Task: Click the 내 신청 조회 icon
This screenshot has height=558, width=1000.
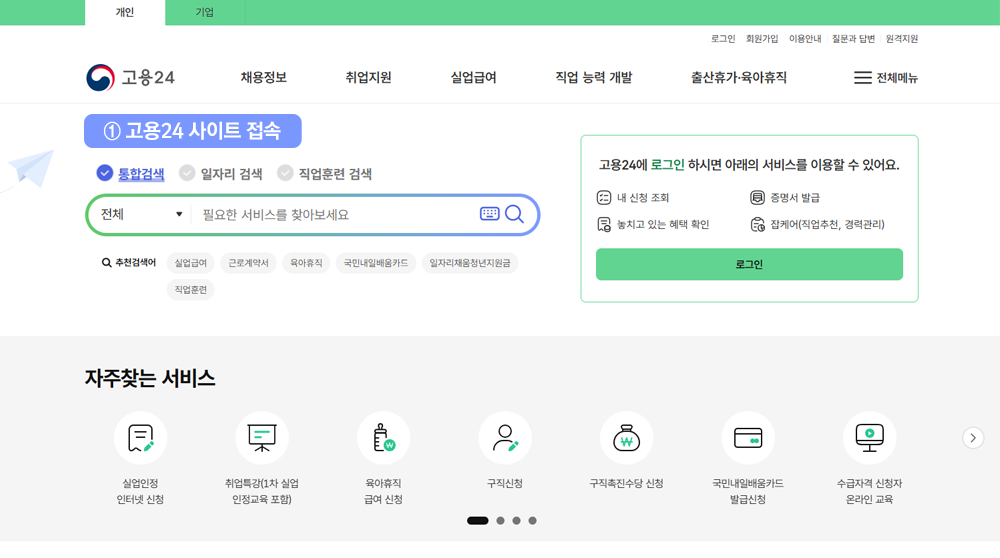Action: (604, 198)
